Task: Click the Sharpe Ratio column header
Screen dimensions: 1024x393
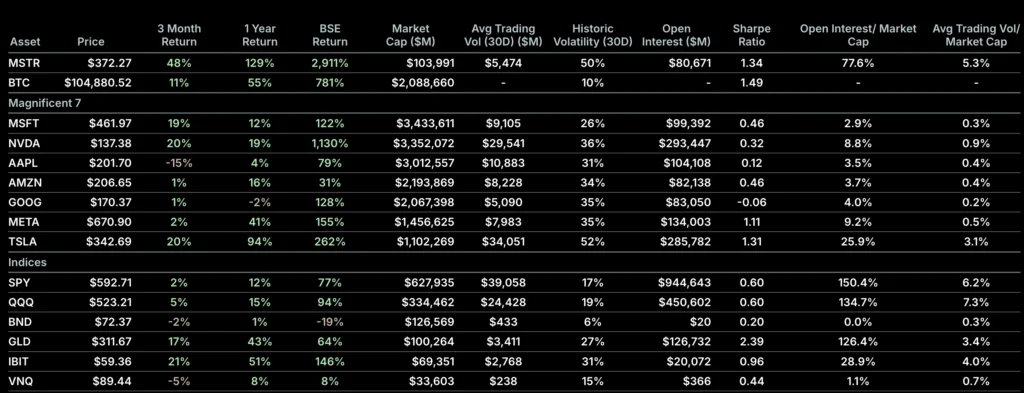Action: (751, 35)
